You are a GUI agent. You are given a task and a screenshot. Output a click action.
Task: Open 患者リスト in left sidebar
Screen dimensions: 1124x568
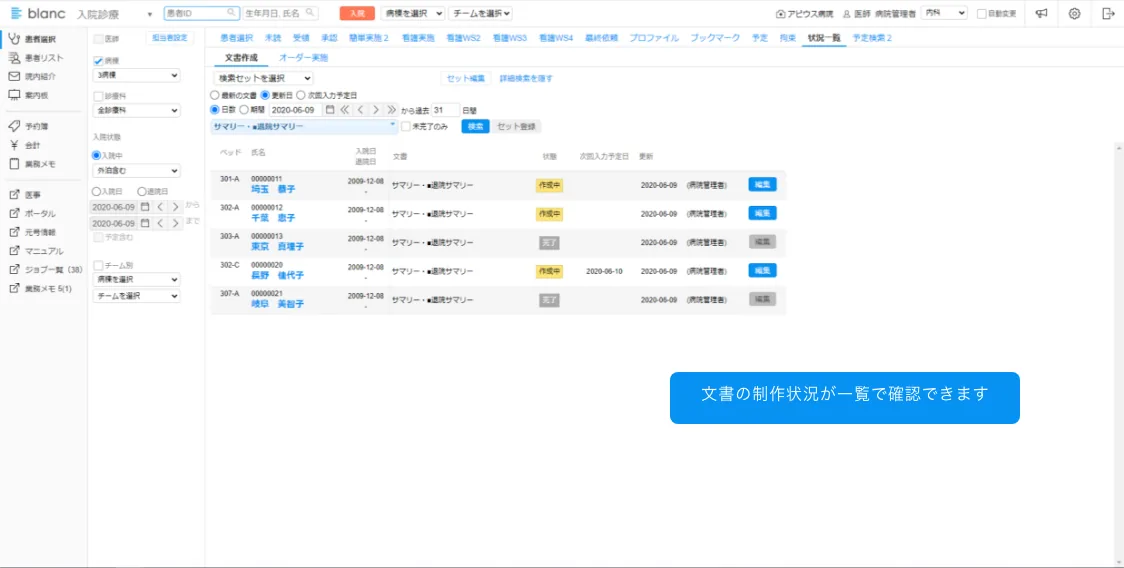tap(36, 58)
